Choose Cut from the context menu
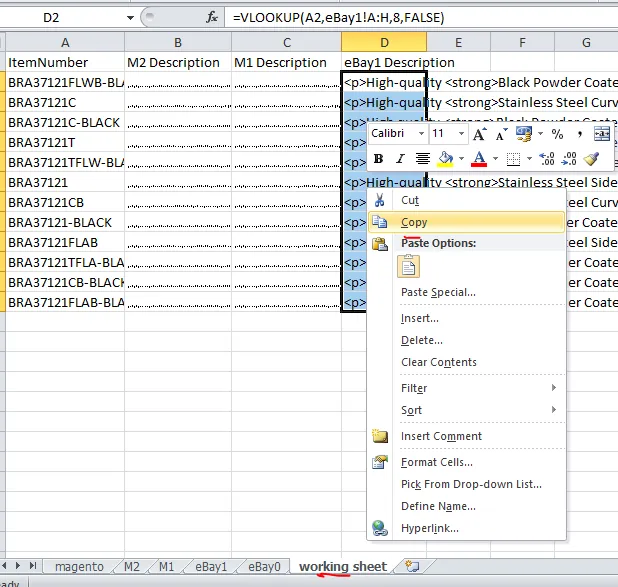 pyautogui.click(x=466, y=200)
